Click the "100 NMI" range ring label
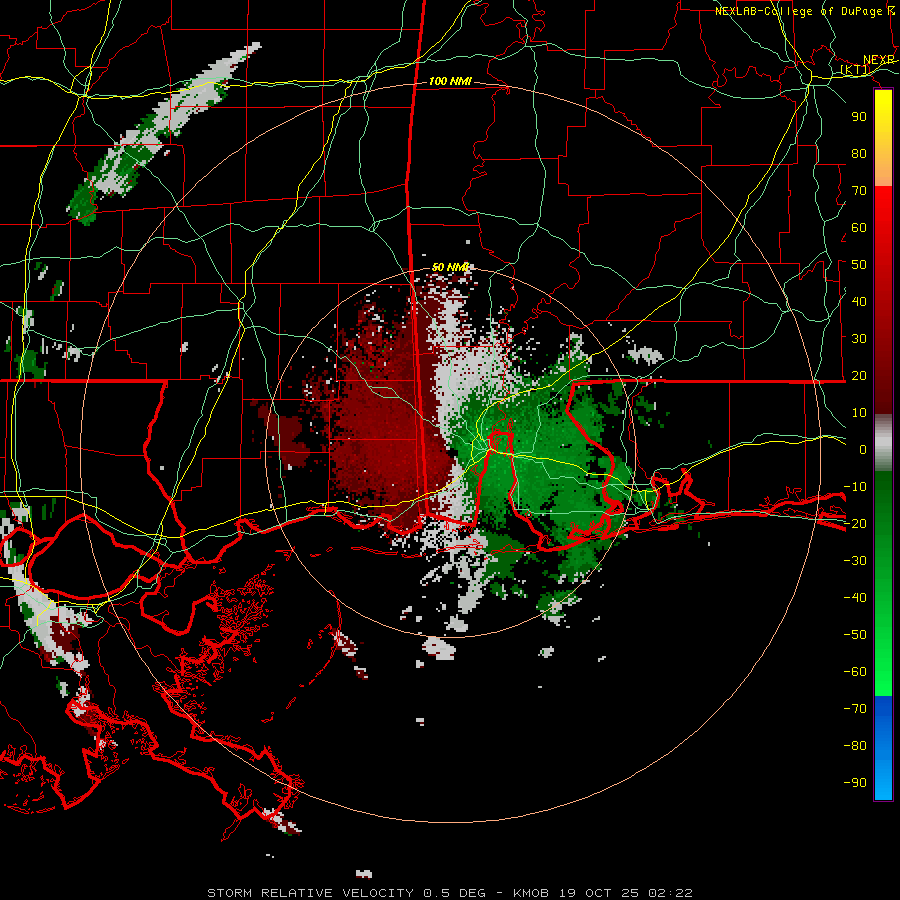 450,82
